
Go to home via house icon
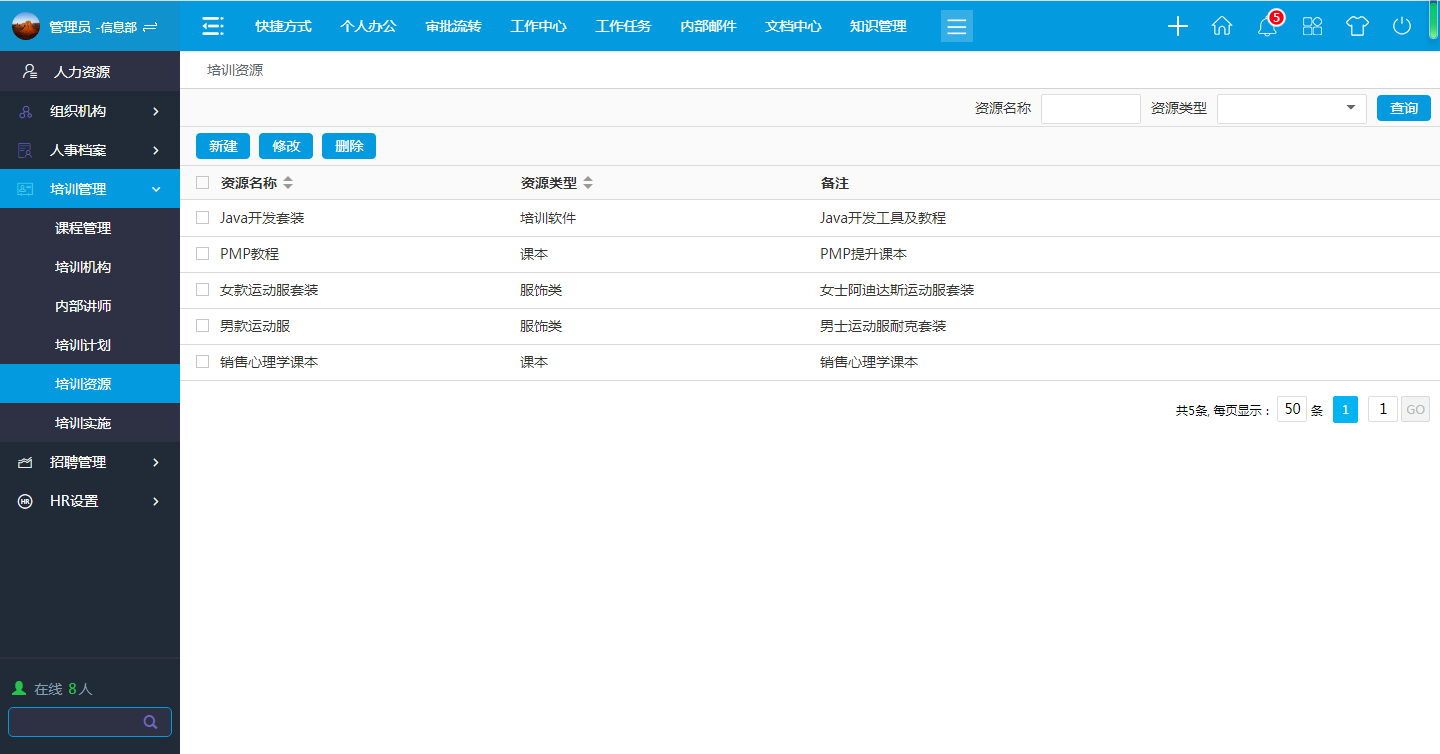1222,27
